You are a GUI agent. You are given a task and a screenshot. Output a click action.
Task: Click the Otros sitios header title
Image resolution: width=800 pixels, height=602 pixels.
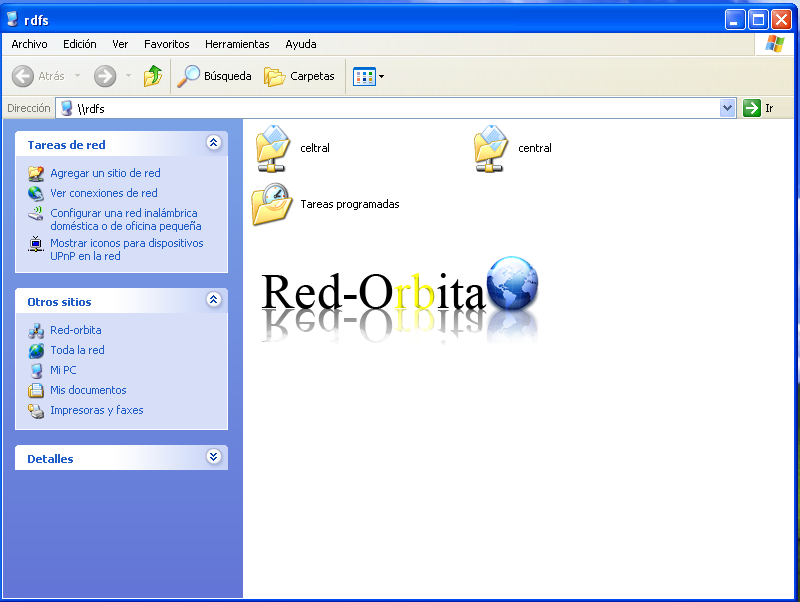tap(59, 302)
